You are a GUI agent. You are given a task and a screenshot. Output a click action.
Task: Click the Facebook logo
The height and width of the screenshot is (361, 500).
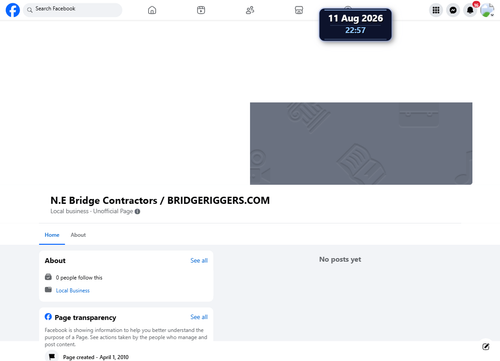click(x=13, y=10)
